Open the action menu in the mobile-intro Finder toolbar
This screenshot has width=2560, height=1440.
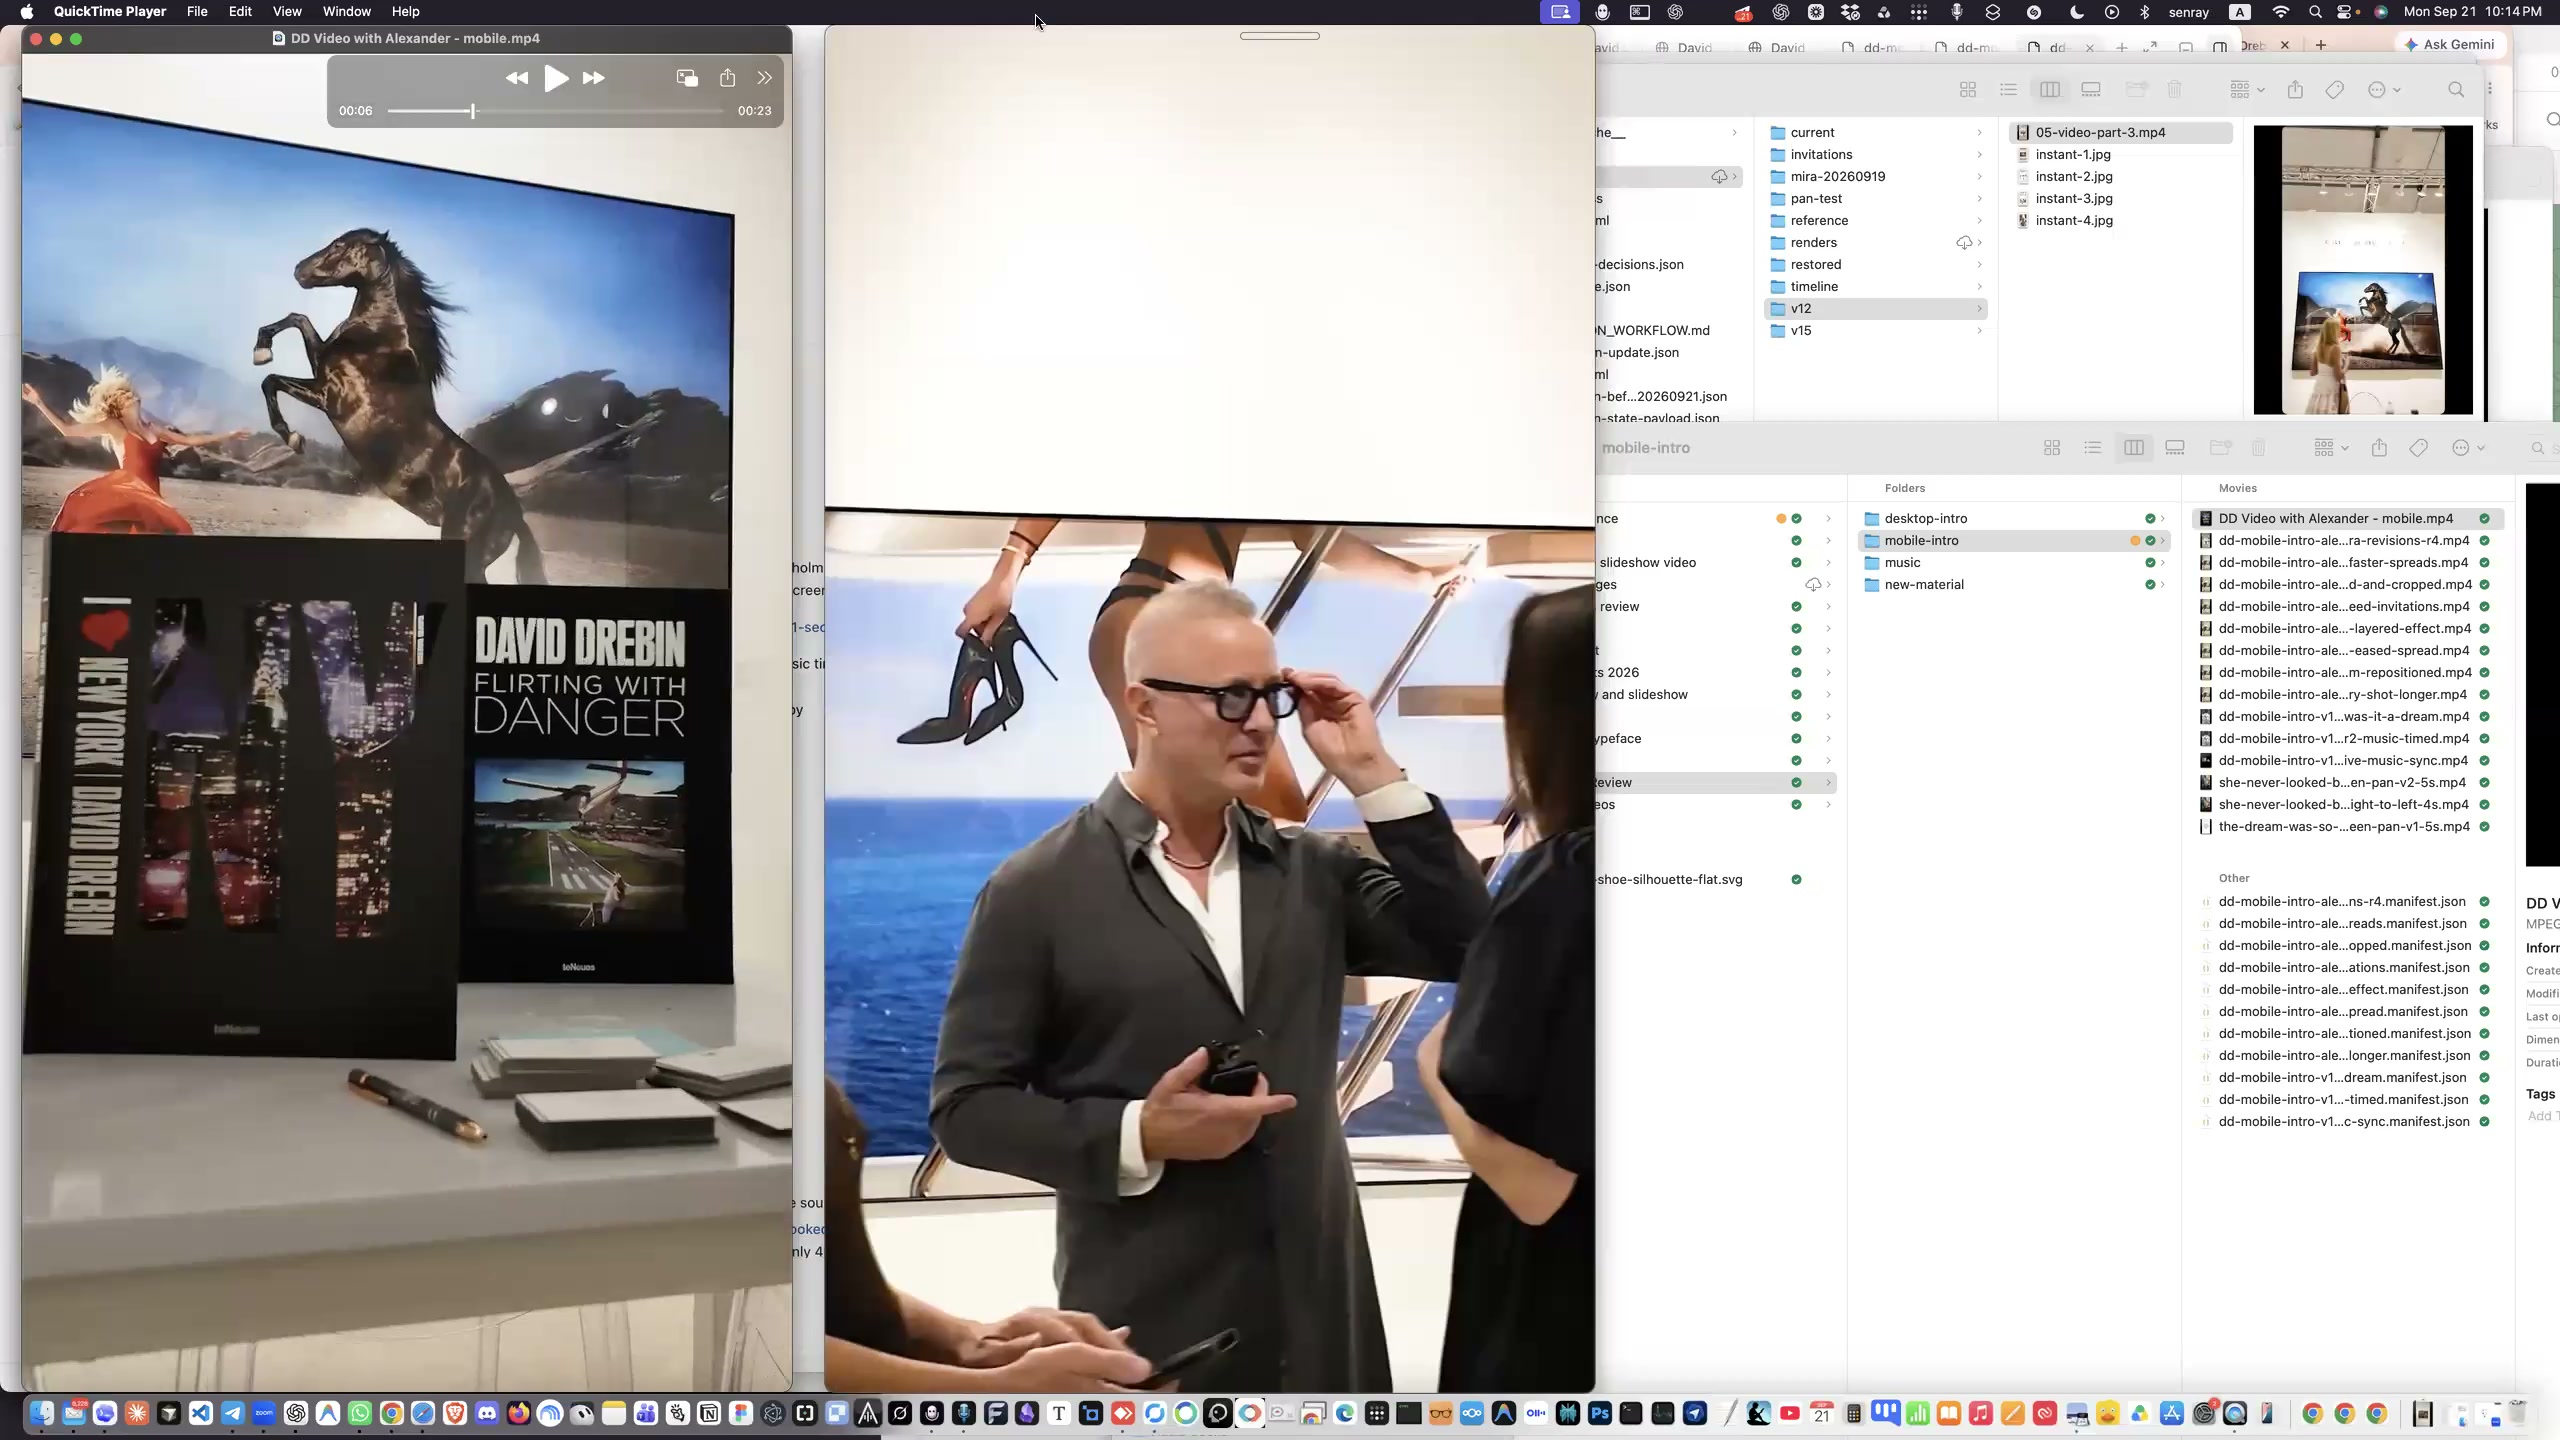point(2468,448)
